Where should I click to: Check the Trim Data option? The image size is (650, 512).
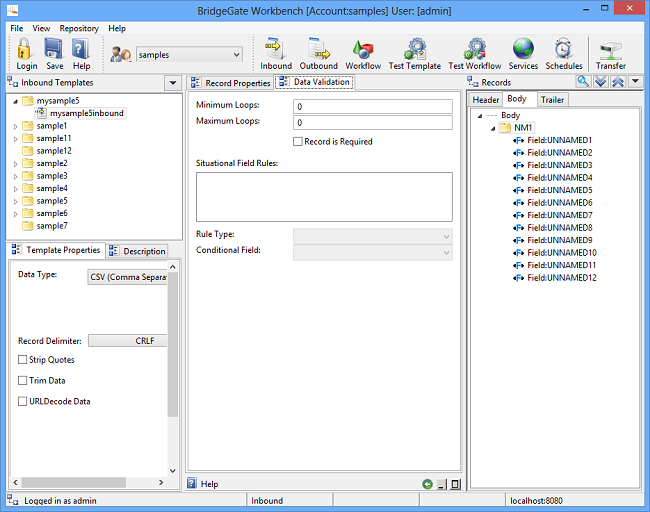click(x=22, y=380)
